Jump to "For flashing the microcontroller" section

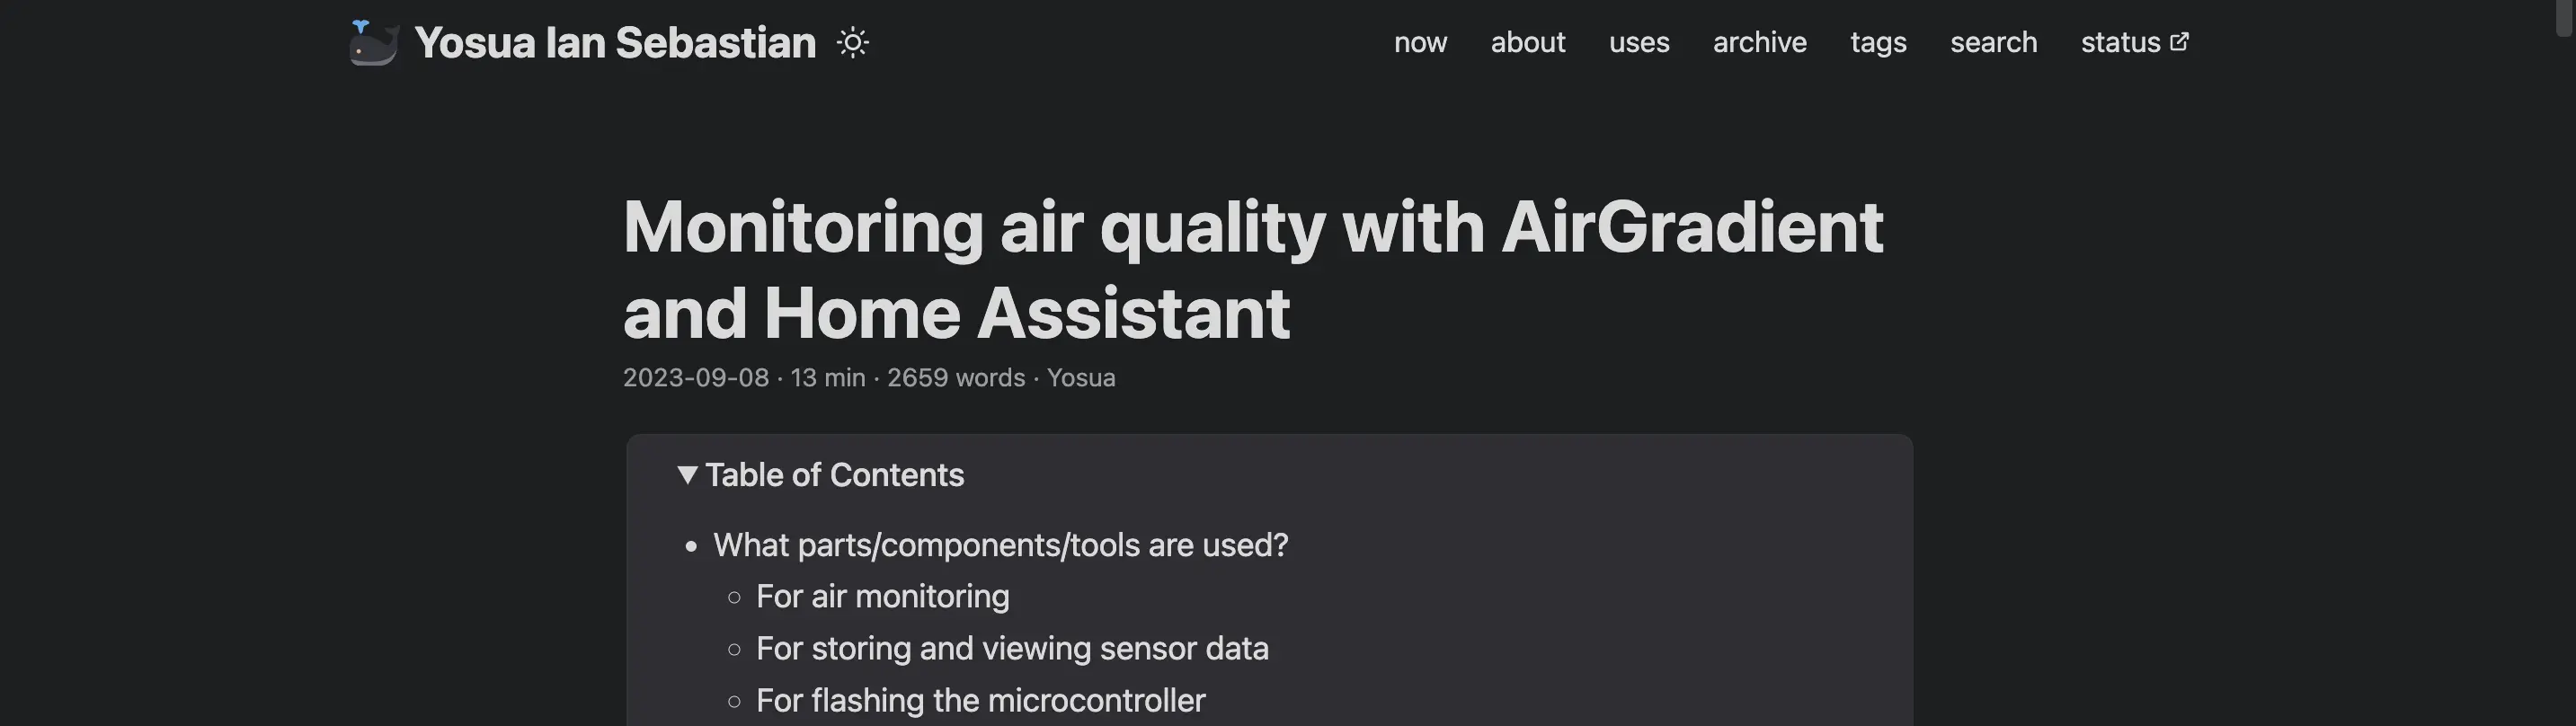tap(980, 701)
